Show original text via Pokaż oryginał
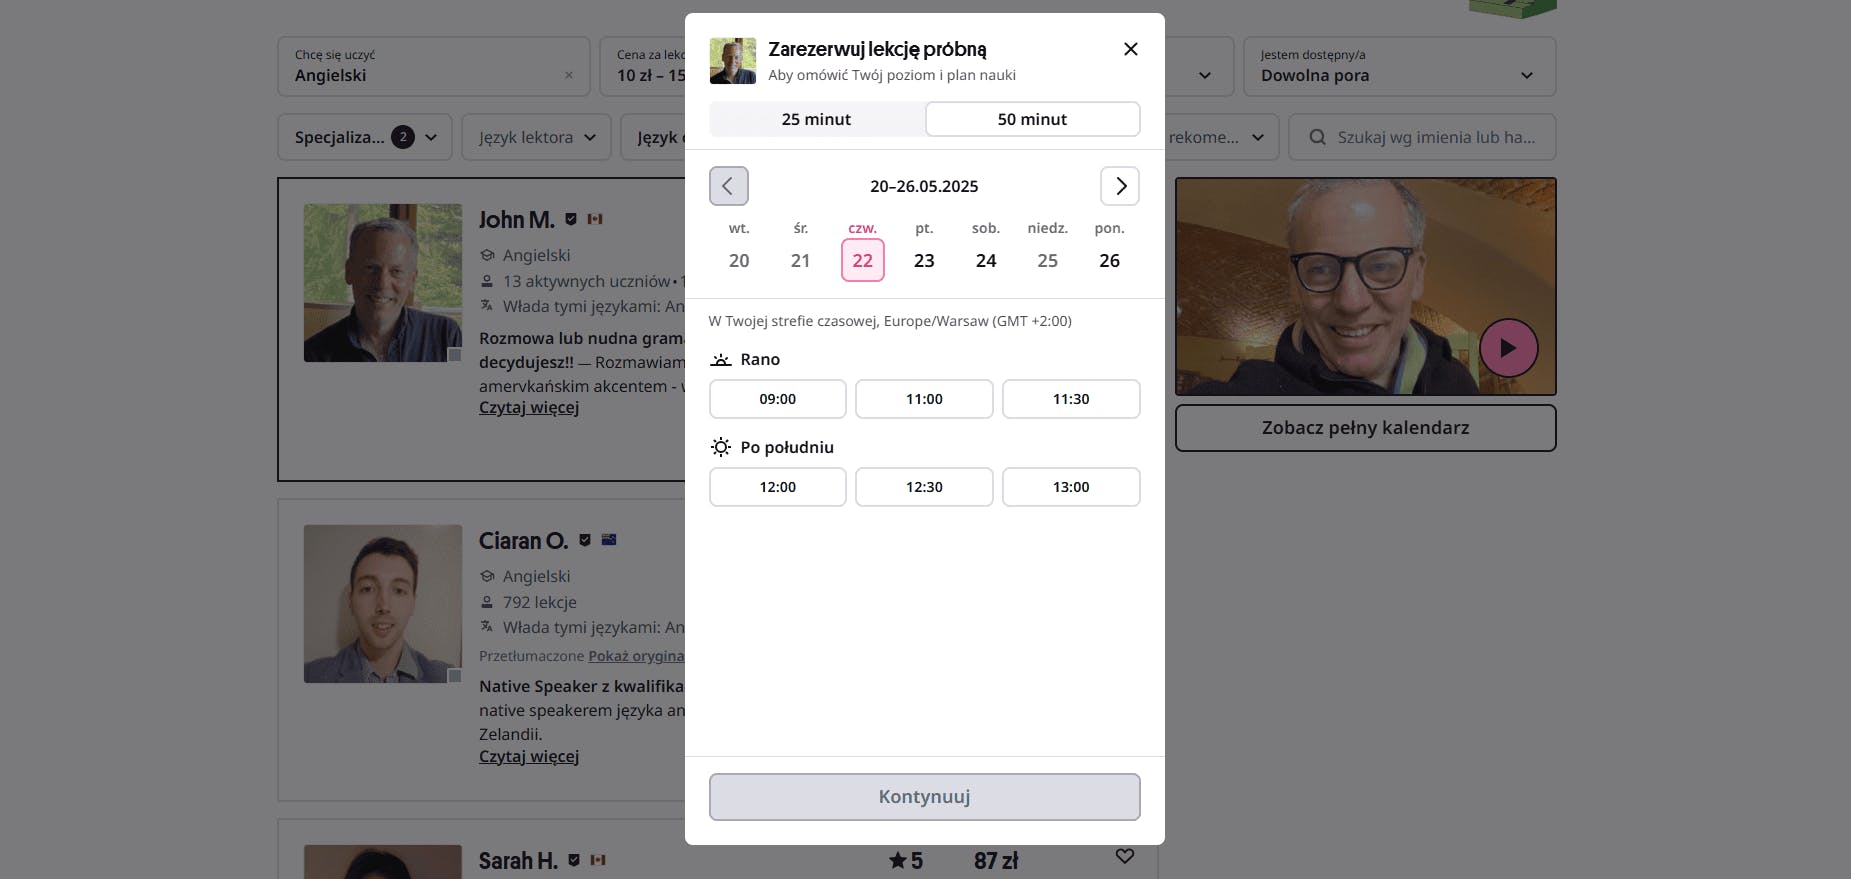Viewport: 1851px width, 879px height. coord(636,656)
